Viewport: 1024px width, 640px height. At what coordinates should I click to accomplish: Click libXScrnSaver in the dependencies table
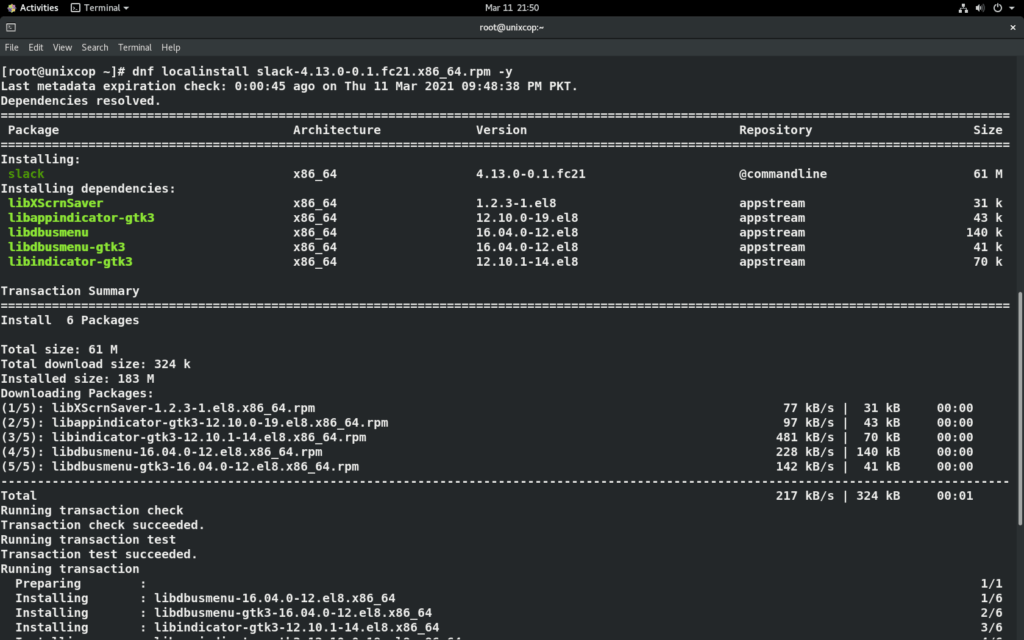[x=56, y=203]
